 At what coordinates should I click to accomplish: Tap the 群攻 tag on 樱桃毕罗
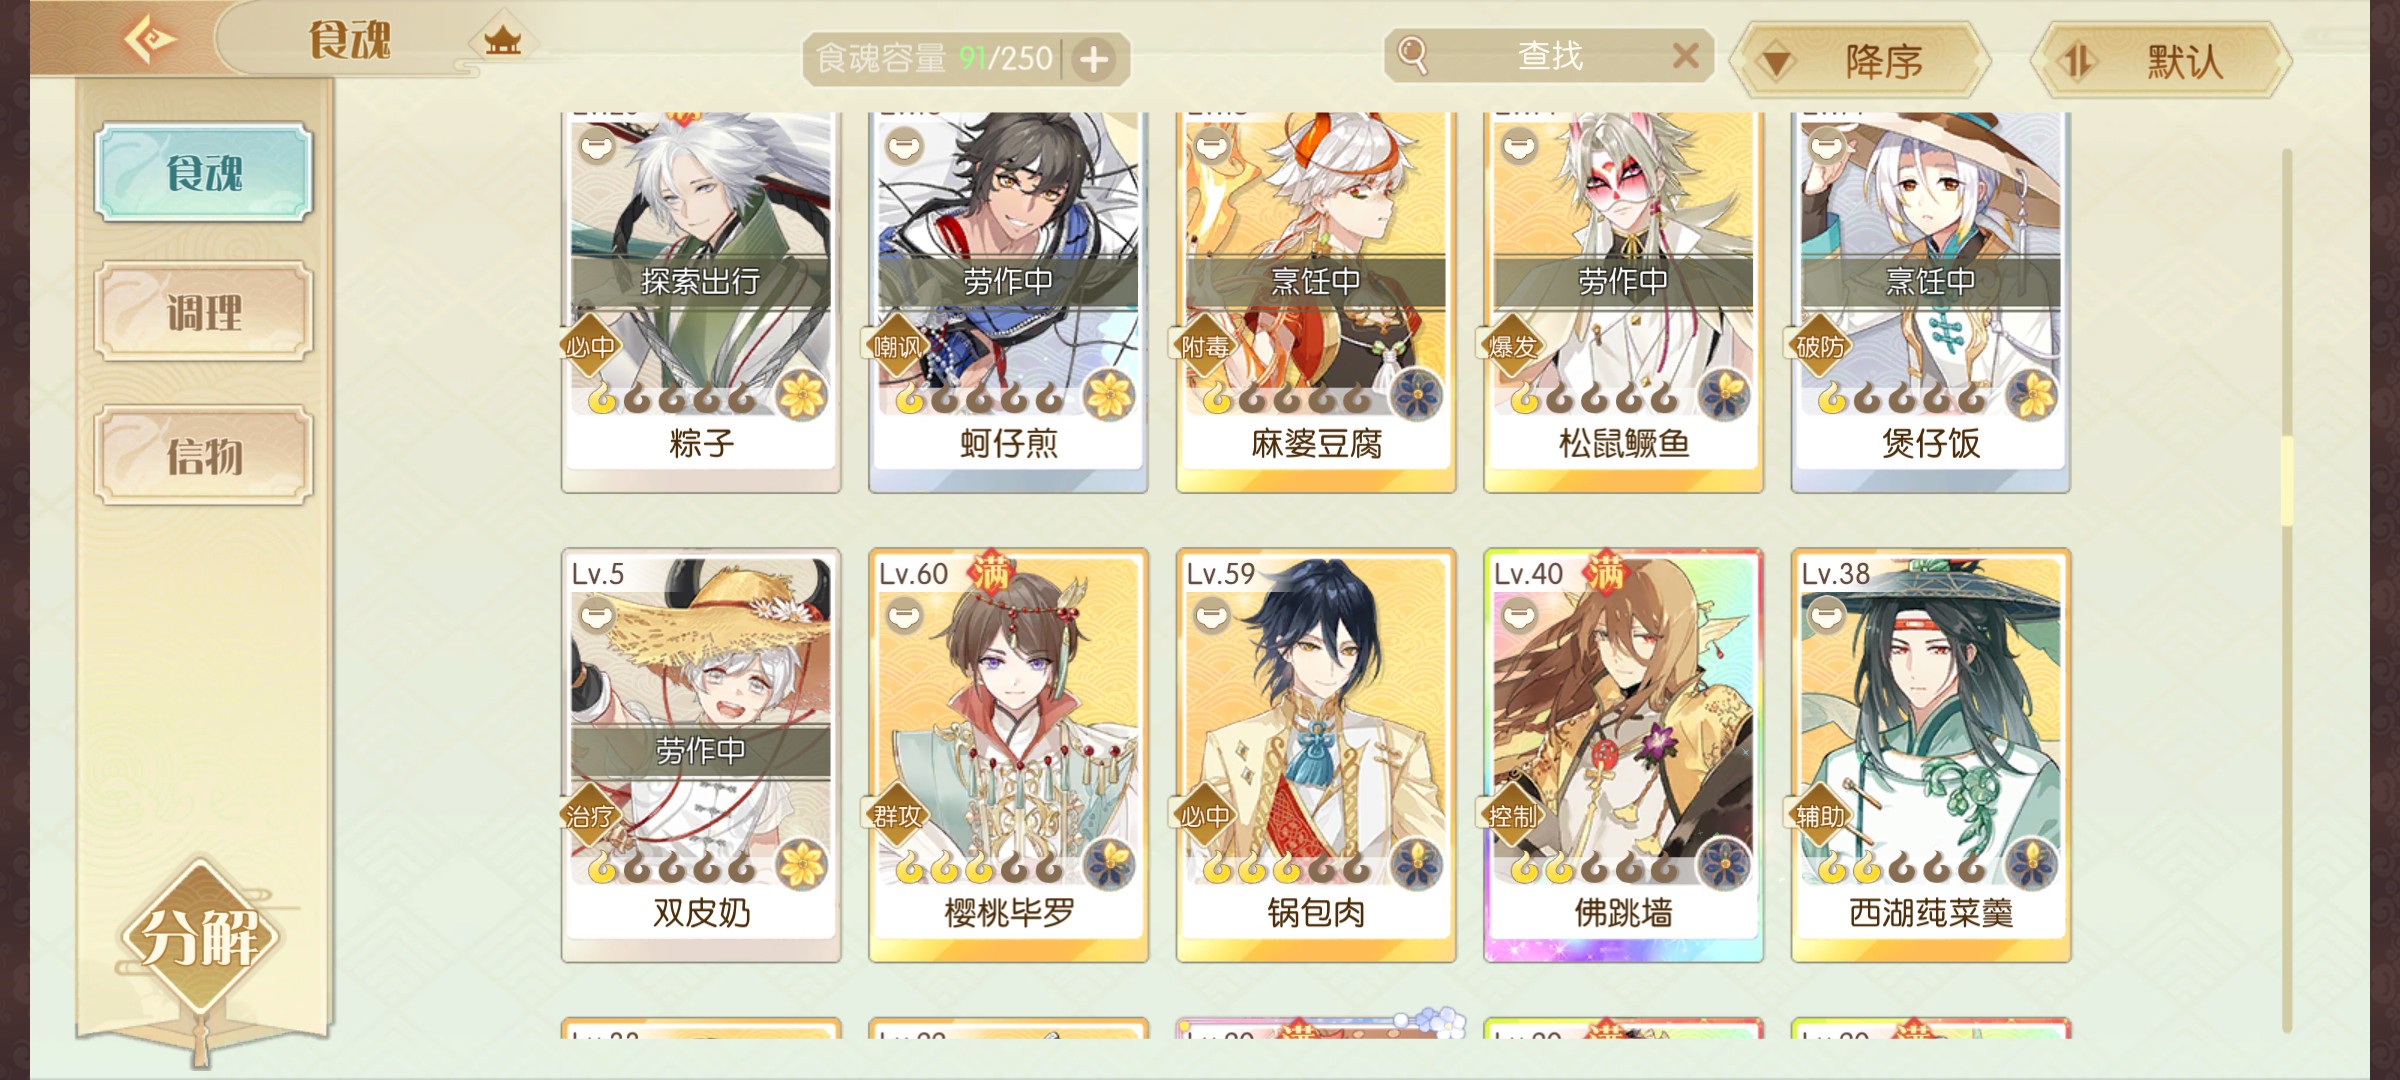tap(897, 816)
